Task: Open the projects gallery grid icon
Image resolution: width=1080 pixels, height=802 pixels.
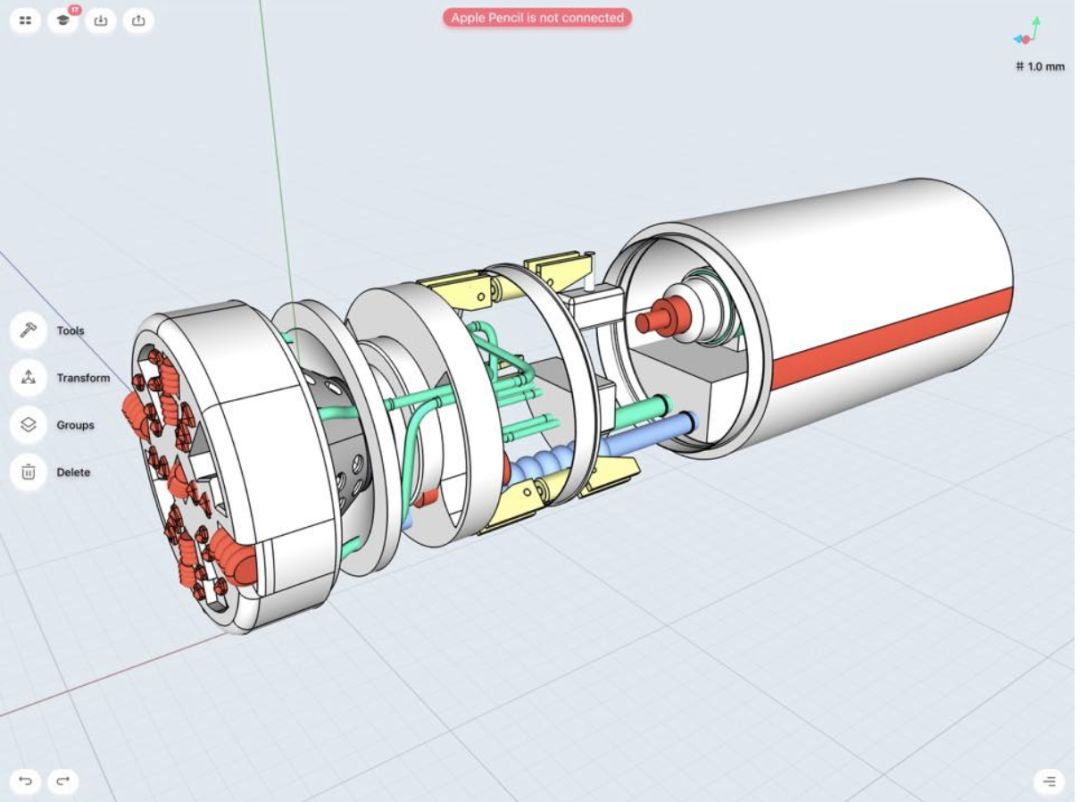Action: 25,21
